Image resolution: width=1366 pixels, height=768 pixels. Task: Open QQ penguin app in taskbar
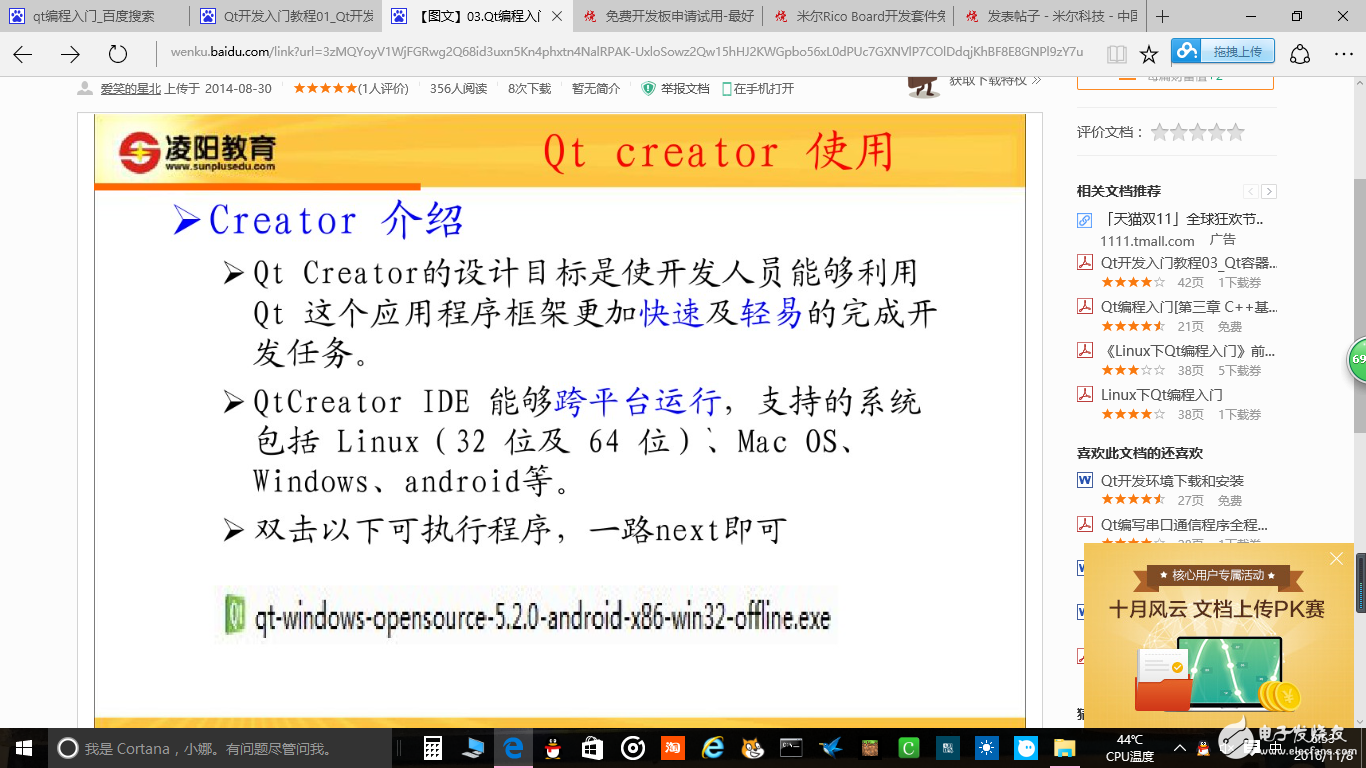(x=552, y=748)
